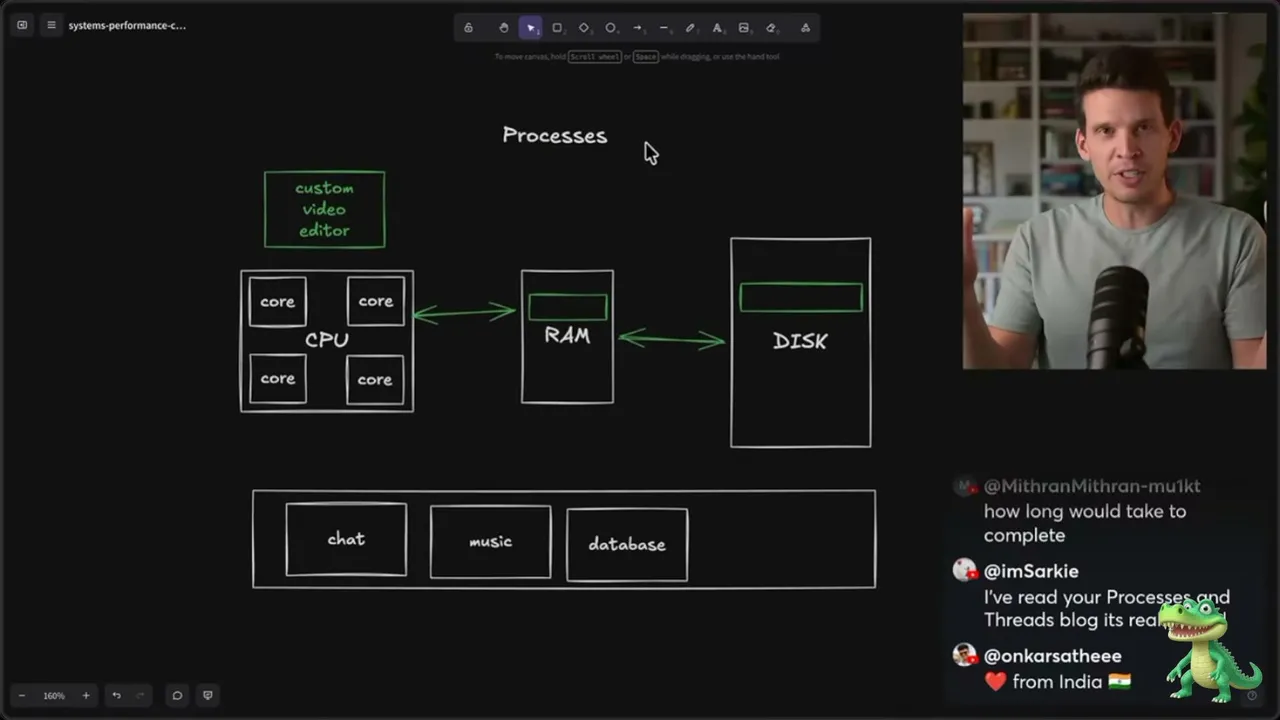Select the Hand pan tool
Image resolution: width=1280 pixels, height=720 pixels.
pos(504,28)
